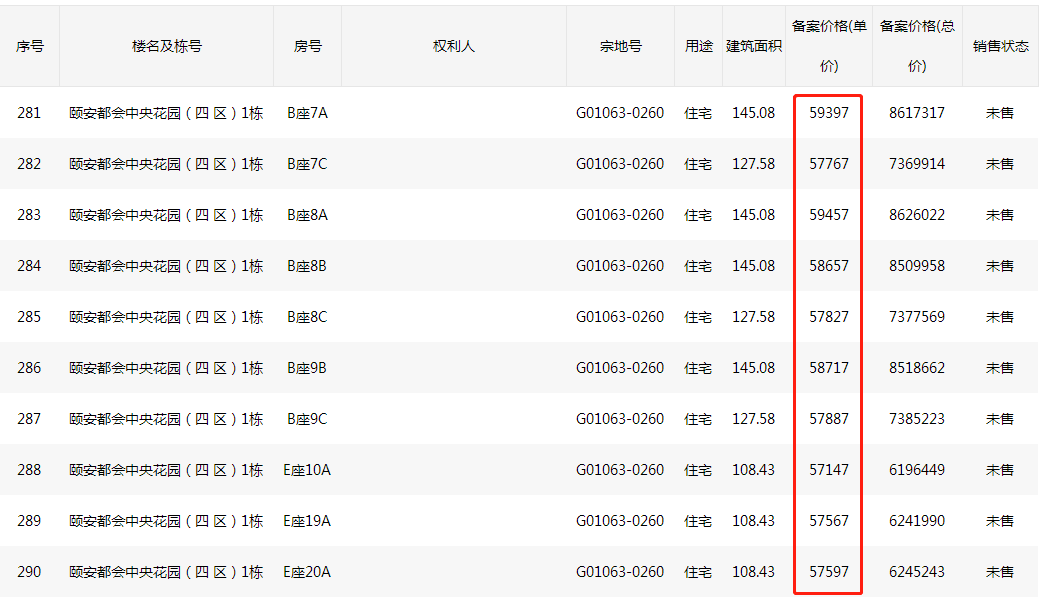Click the 宗地号 column header
1048x602 pixels.
620,46
